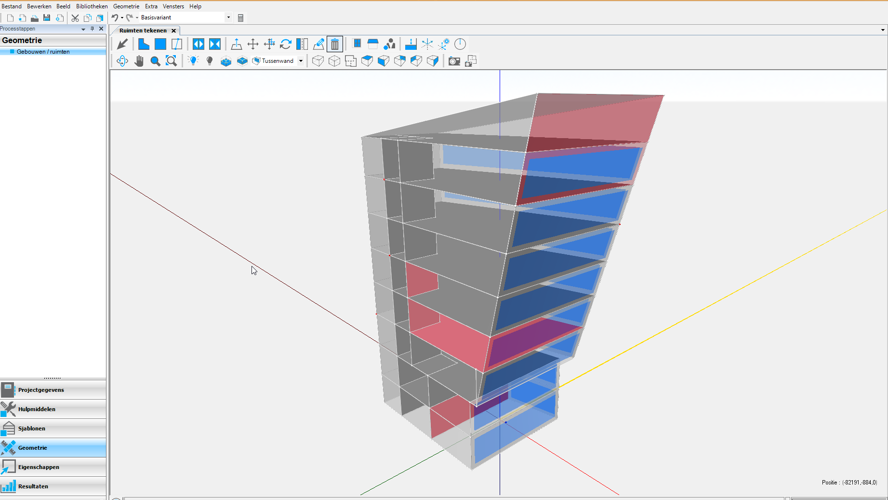The width and height of the screenshot is (888, 500).
Task: Click the camera snapshot icon
Action: [454, 61]
